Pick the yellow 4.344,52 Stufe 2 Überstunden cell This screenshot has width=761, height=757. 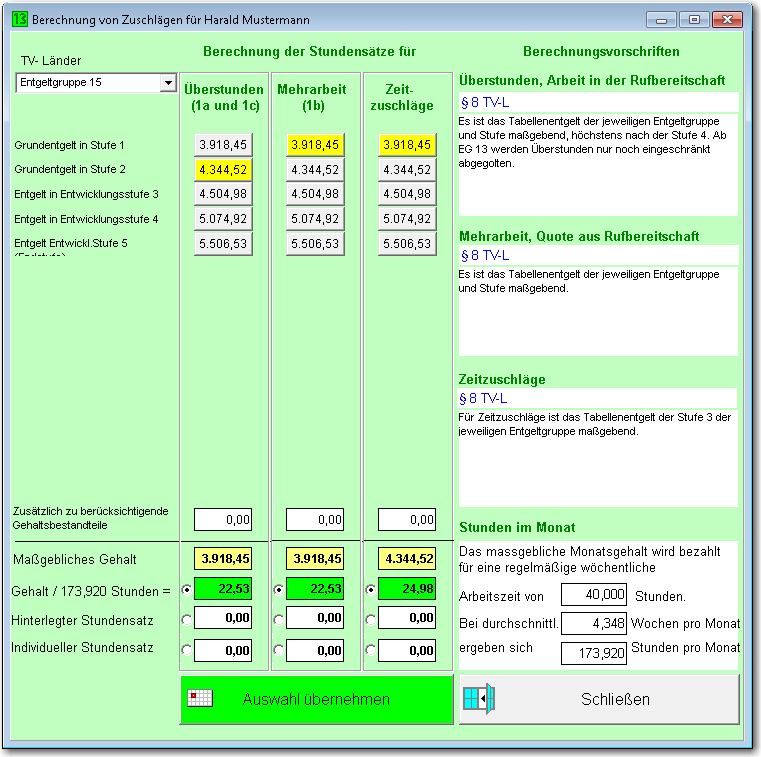(x=223, y=170)
